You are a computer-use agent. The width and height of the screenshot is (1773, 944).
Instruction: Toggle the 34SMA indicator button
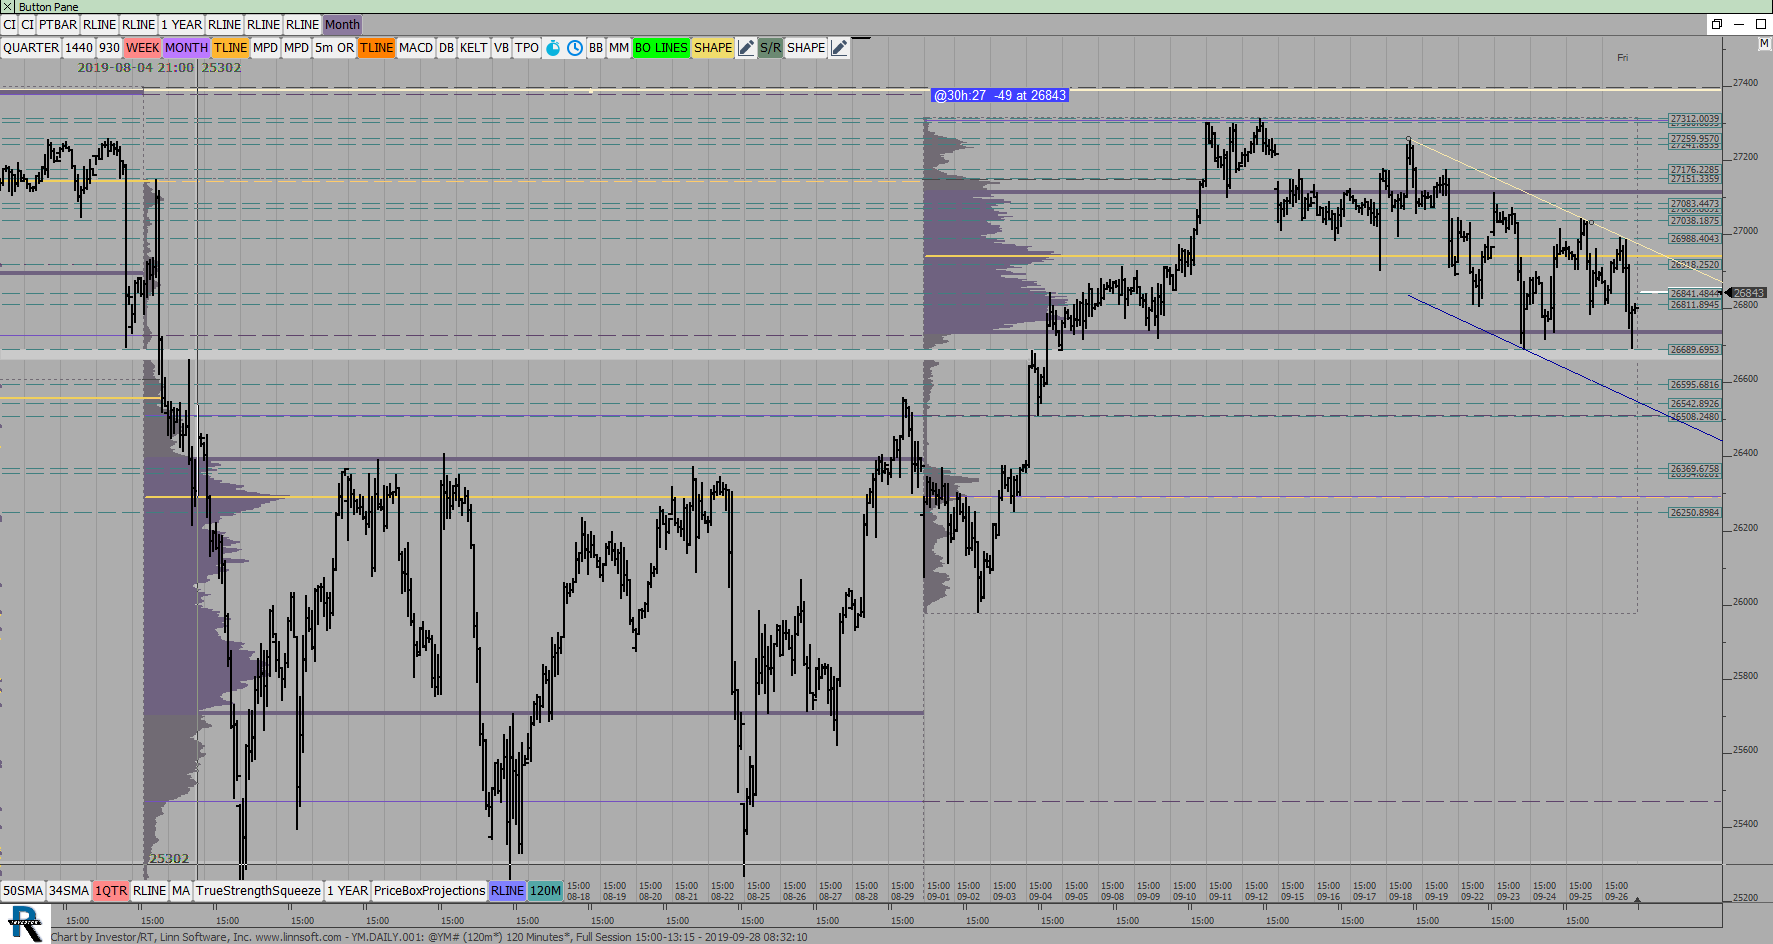click(x=69, y=891)
